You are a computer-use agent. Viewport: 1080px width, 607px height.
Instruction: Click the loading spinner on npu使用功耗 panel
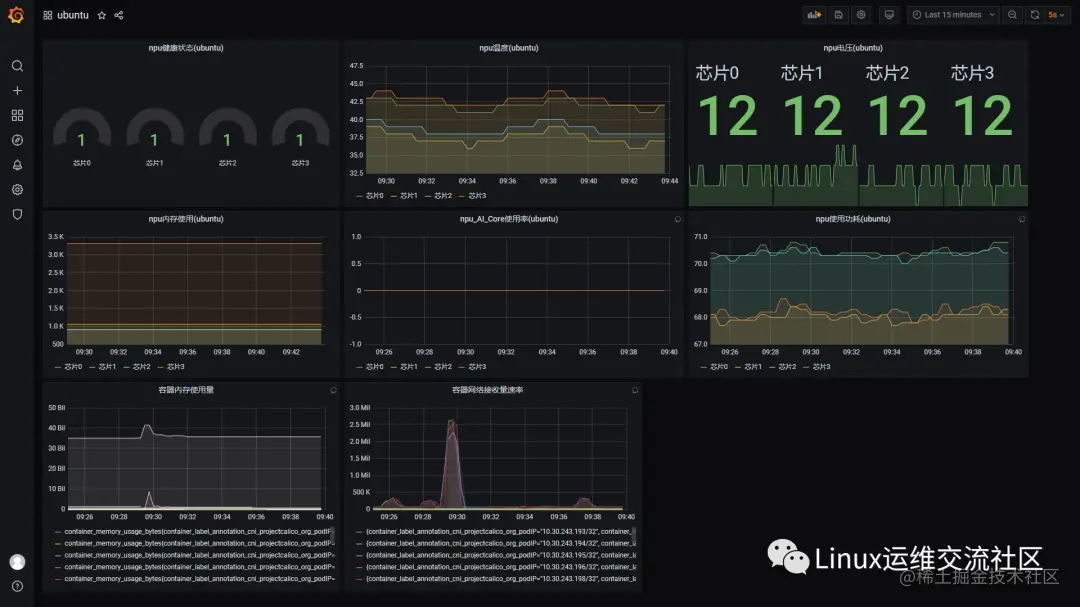(x=1021, y=219)
